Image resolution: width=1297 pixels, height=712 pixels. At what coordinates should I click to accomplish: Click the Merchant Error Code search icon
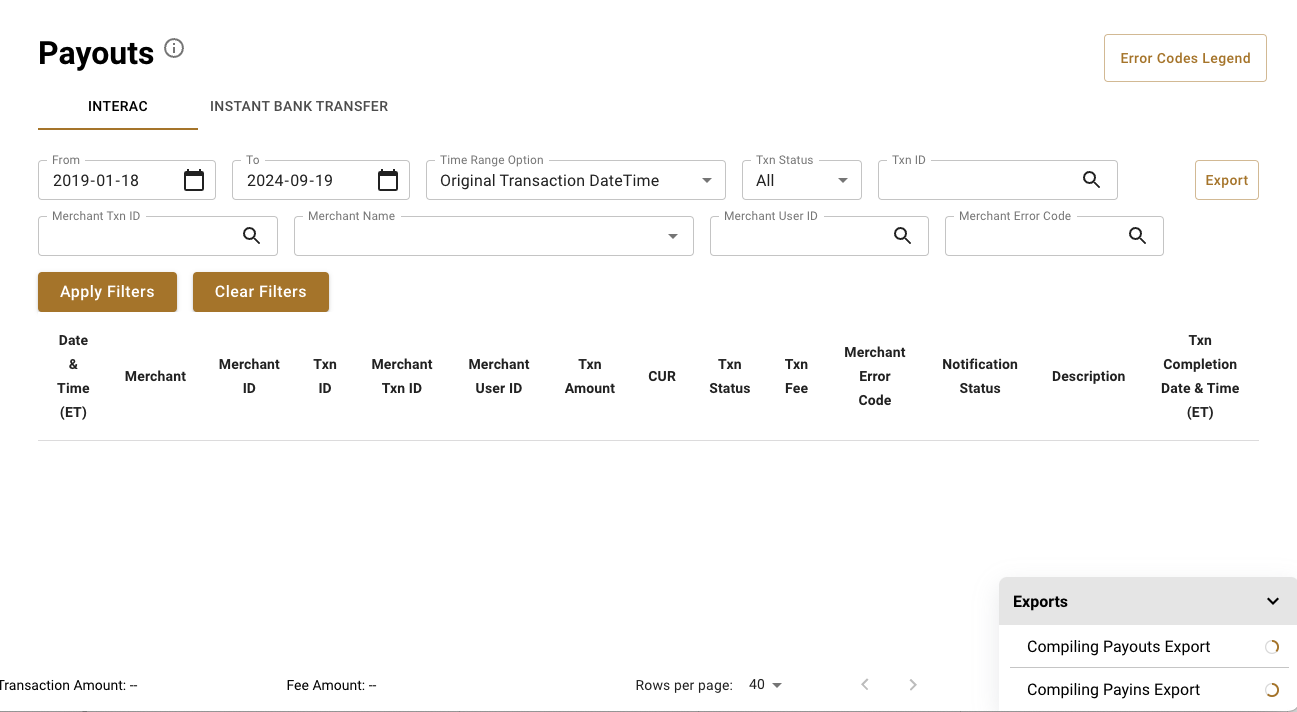click(1137, 235)
